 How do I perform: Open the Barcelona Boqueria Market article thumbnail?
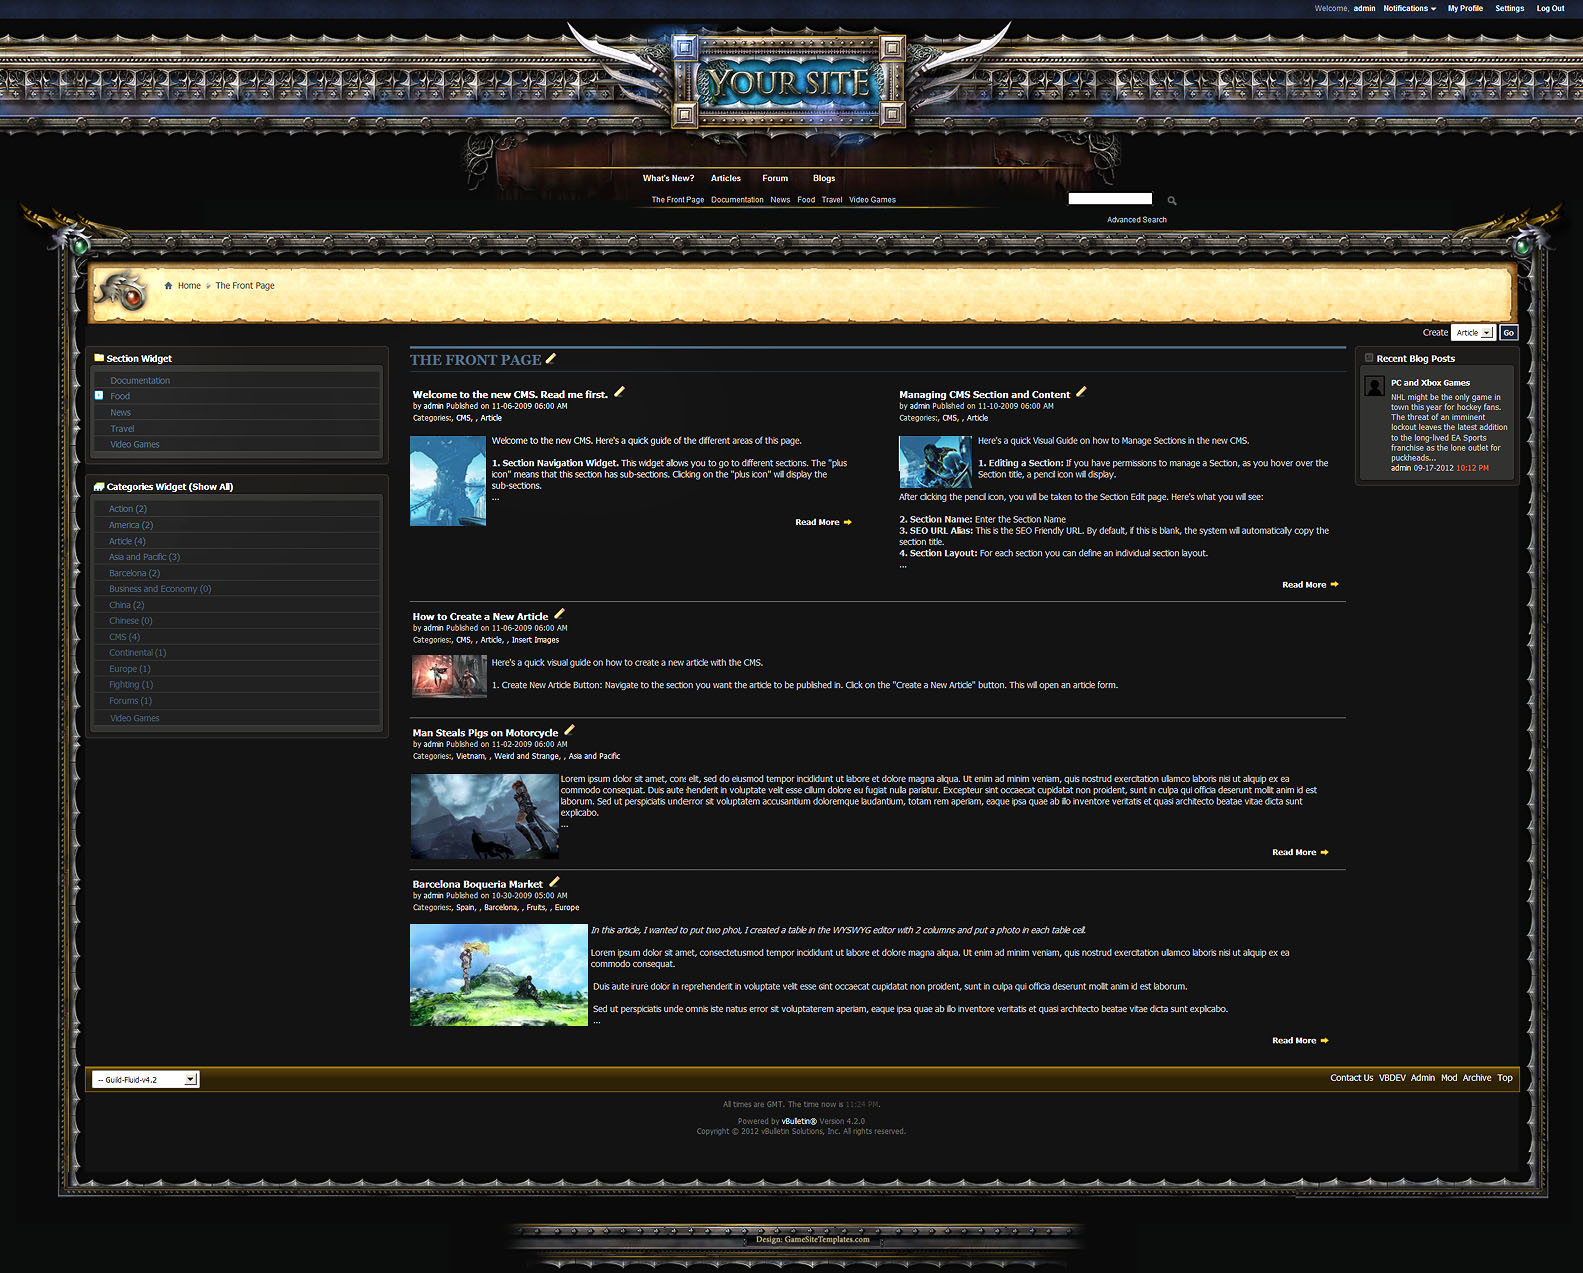coord(498,975)
